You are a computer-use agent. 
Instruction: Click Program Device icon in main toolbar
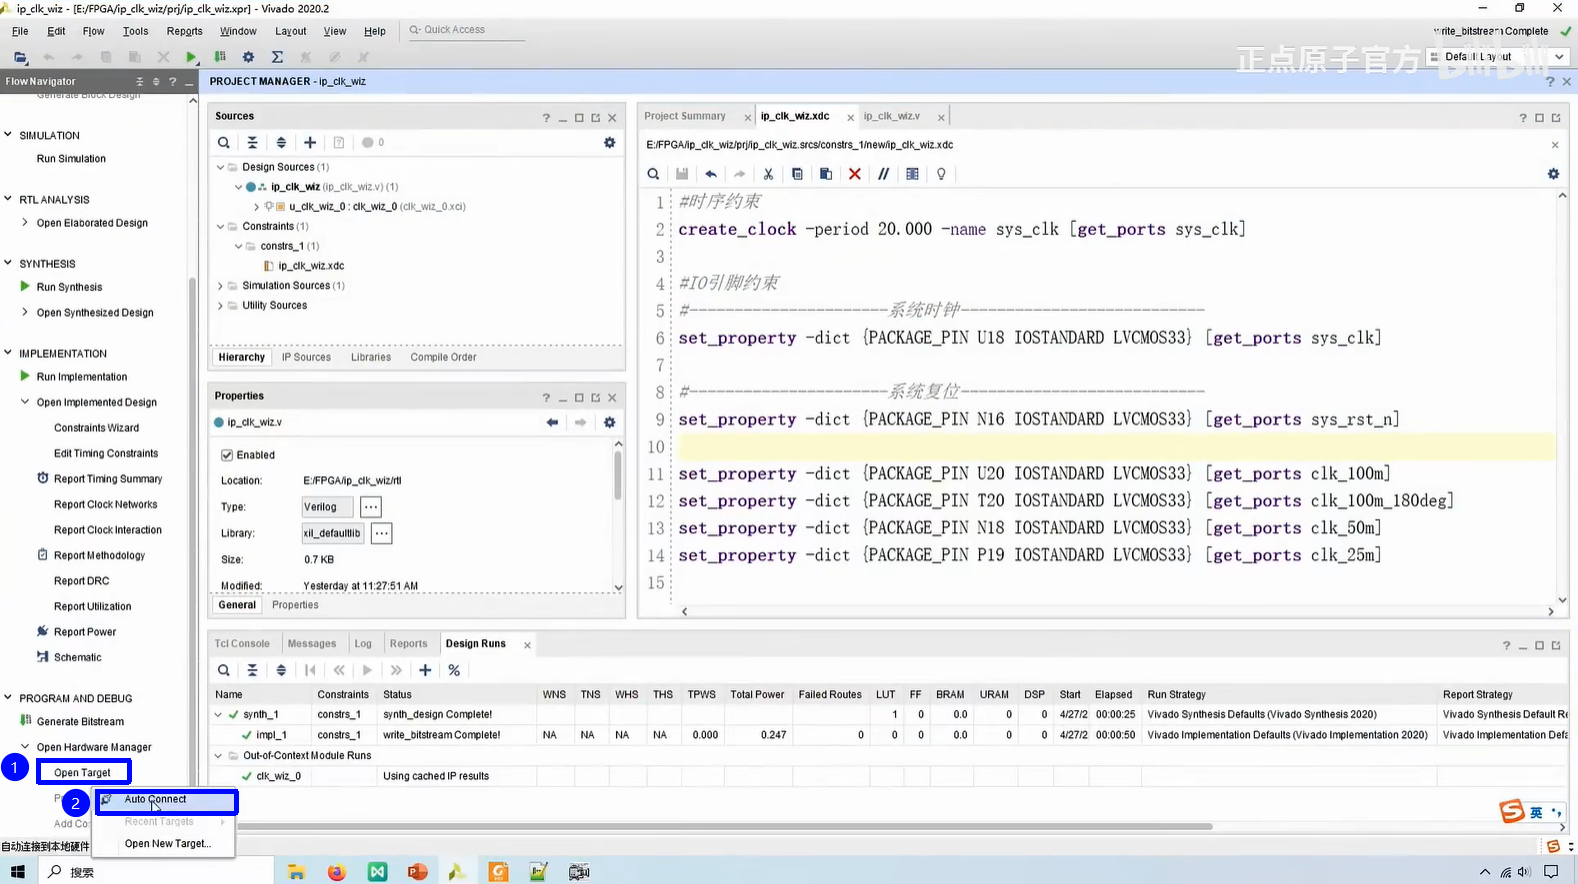[x=220, y=57]
